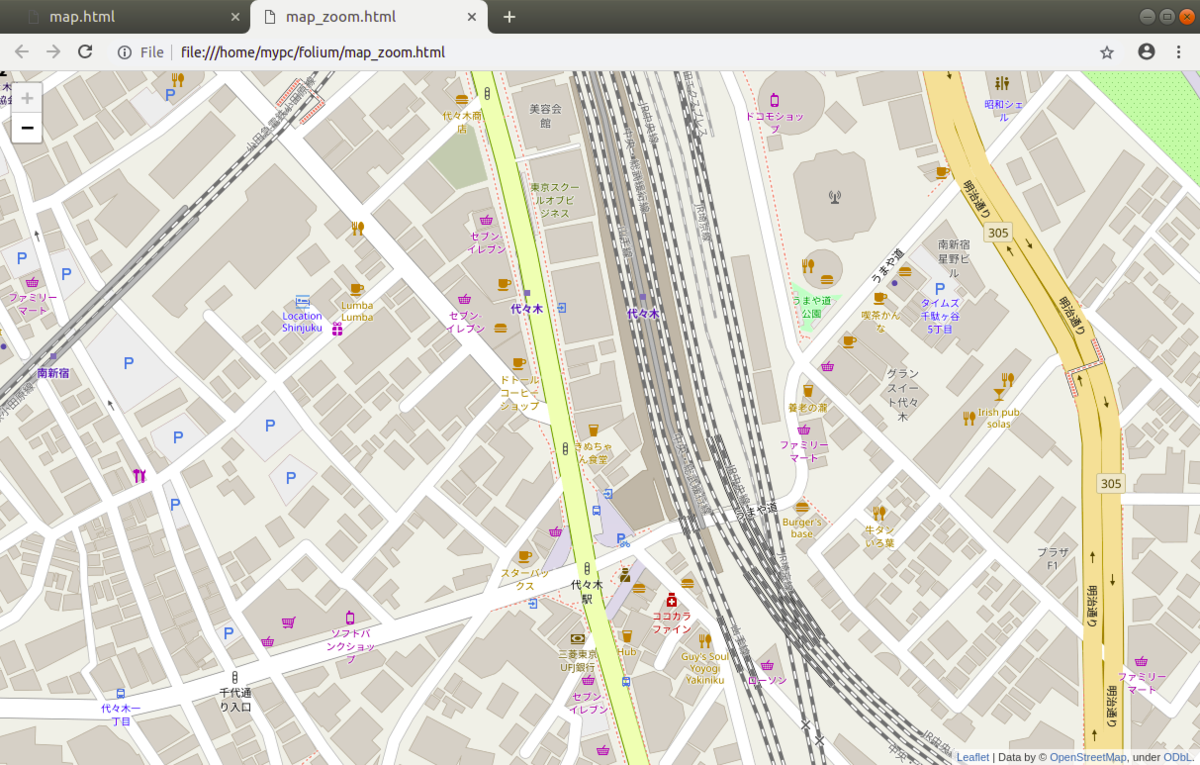
Task: Click the ローソン convenience store icon
Action: (x=767, y=666)
